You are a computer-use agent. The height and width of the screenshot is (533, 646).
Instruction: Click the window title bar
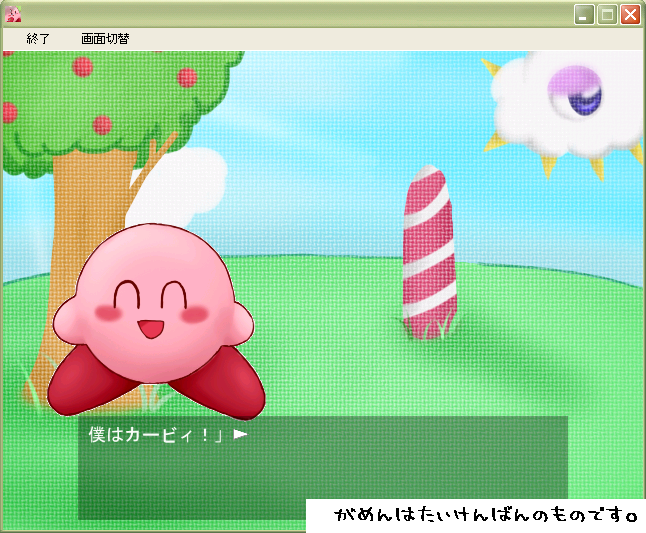tap(300, 14)
